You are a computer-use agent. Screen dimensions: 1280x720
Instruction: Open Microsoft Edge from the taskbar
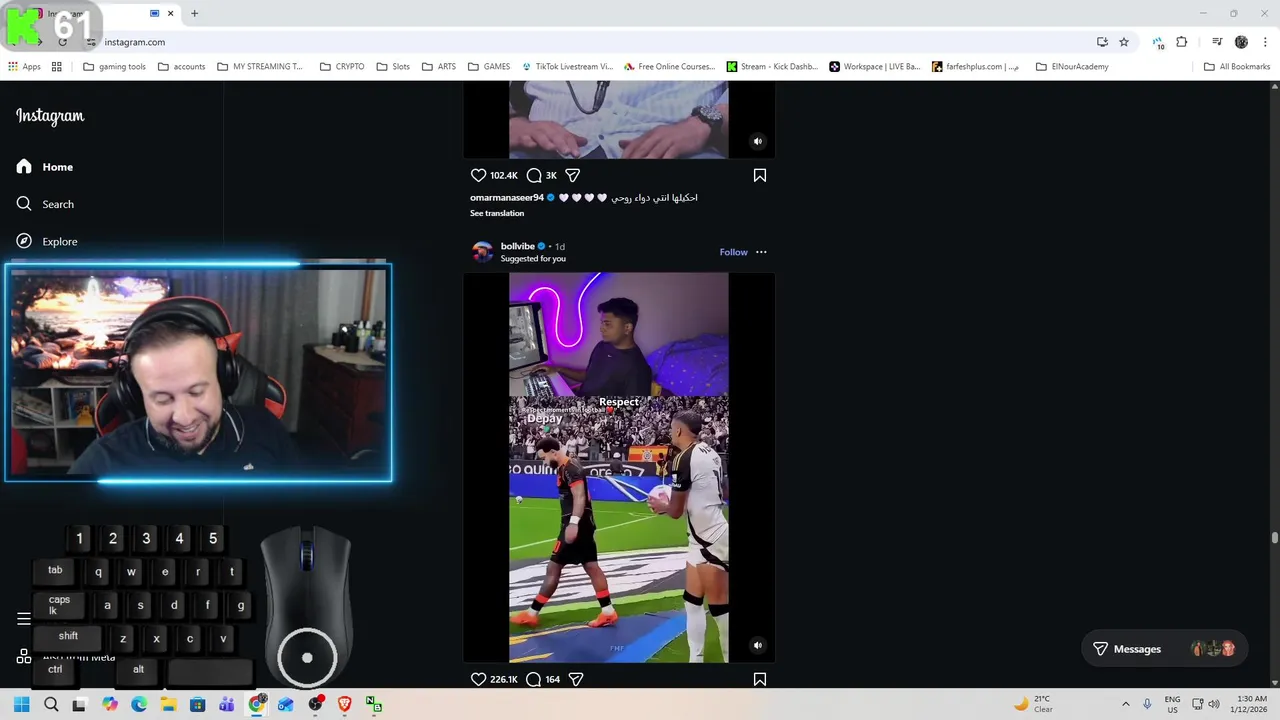pos(139,705)
